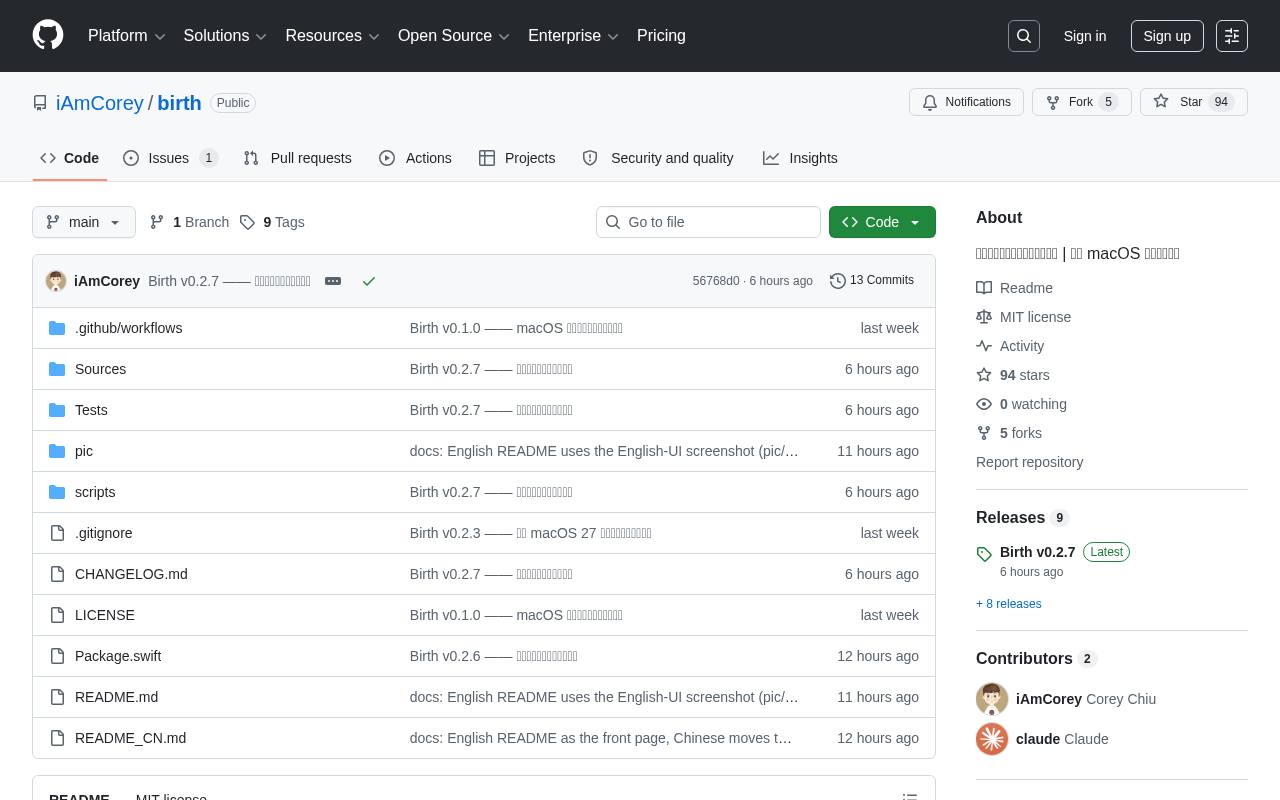Click the README_CN.md file icon
Screen dimensions: 1280x800
click(x=57, y=738)
